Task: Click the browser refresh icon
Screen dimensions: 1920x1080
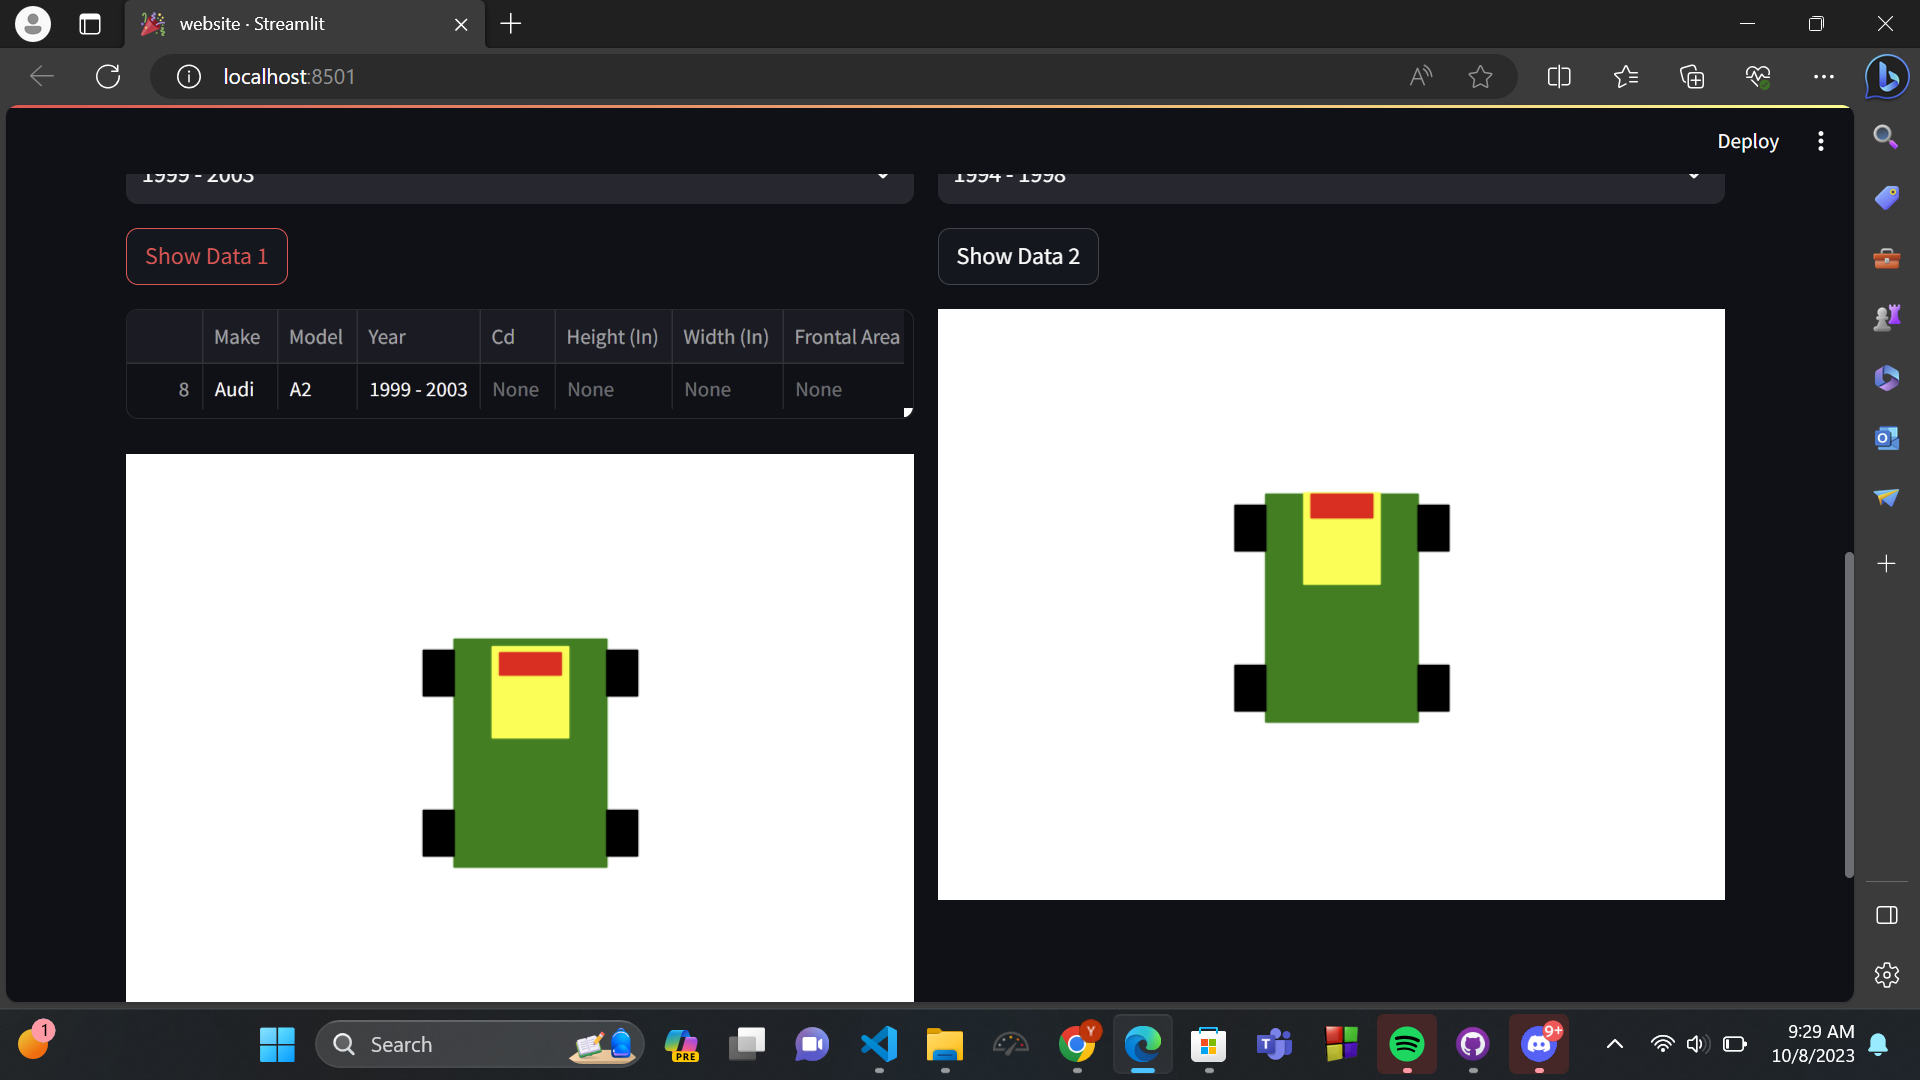Action: [108, 77]
